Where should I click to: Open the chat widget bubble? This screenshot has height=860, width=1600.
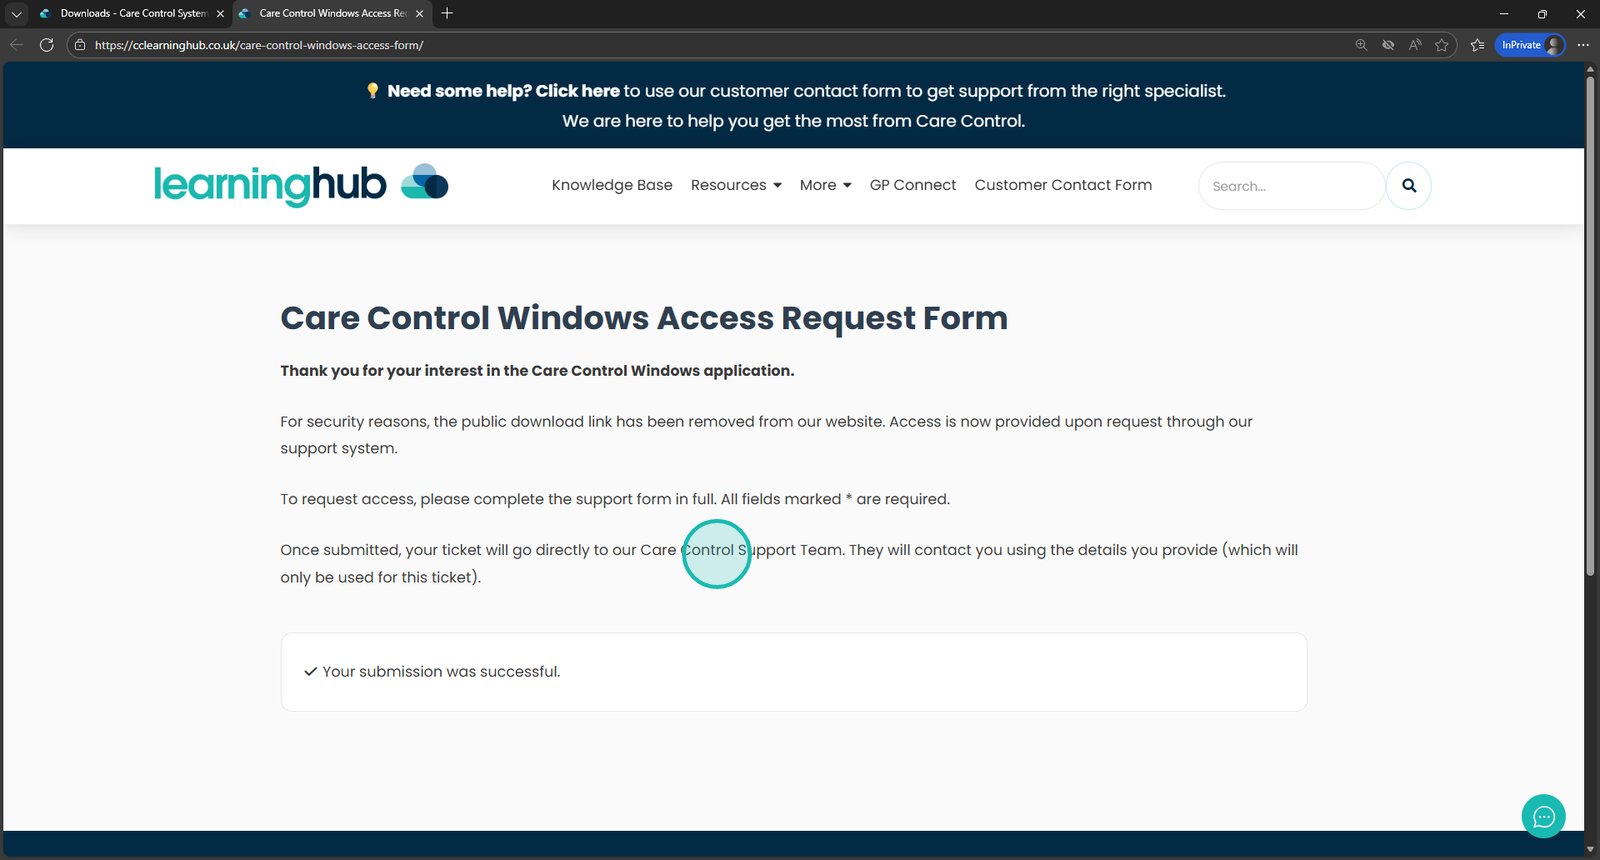point(1543,817)
